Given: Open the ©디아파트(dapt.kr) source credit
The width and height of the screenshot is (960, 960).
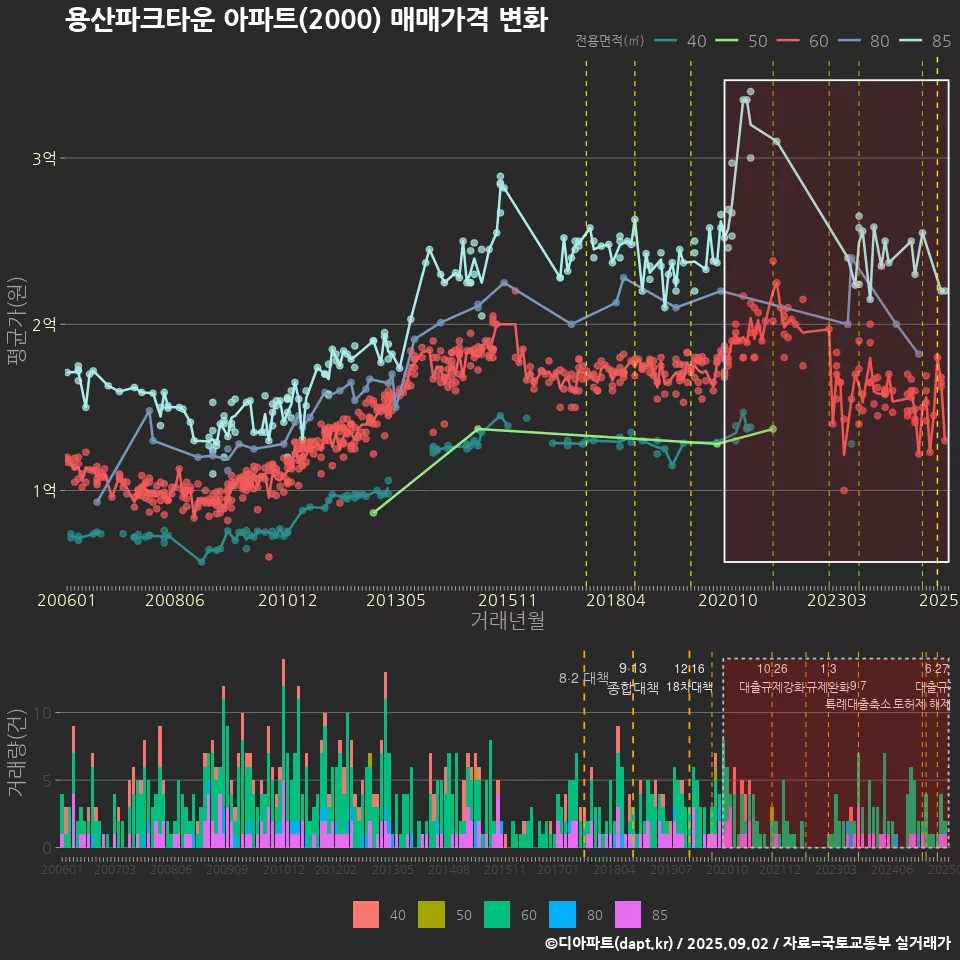Looking at the screenshot, I should [609, 943].
